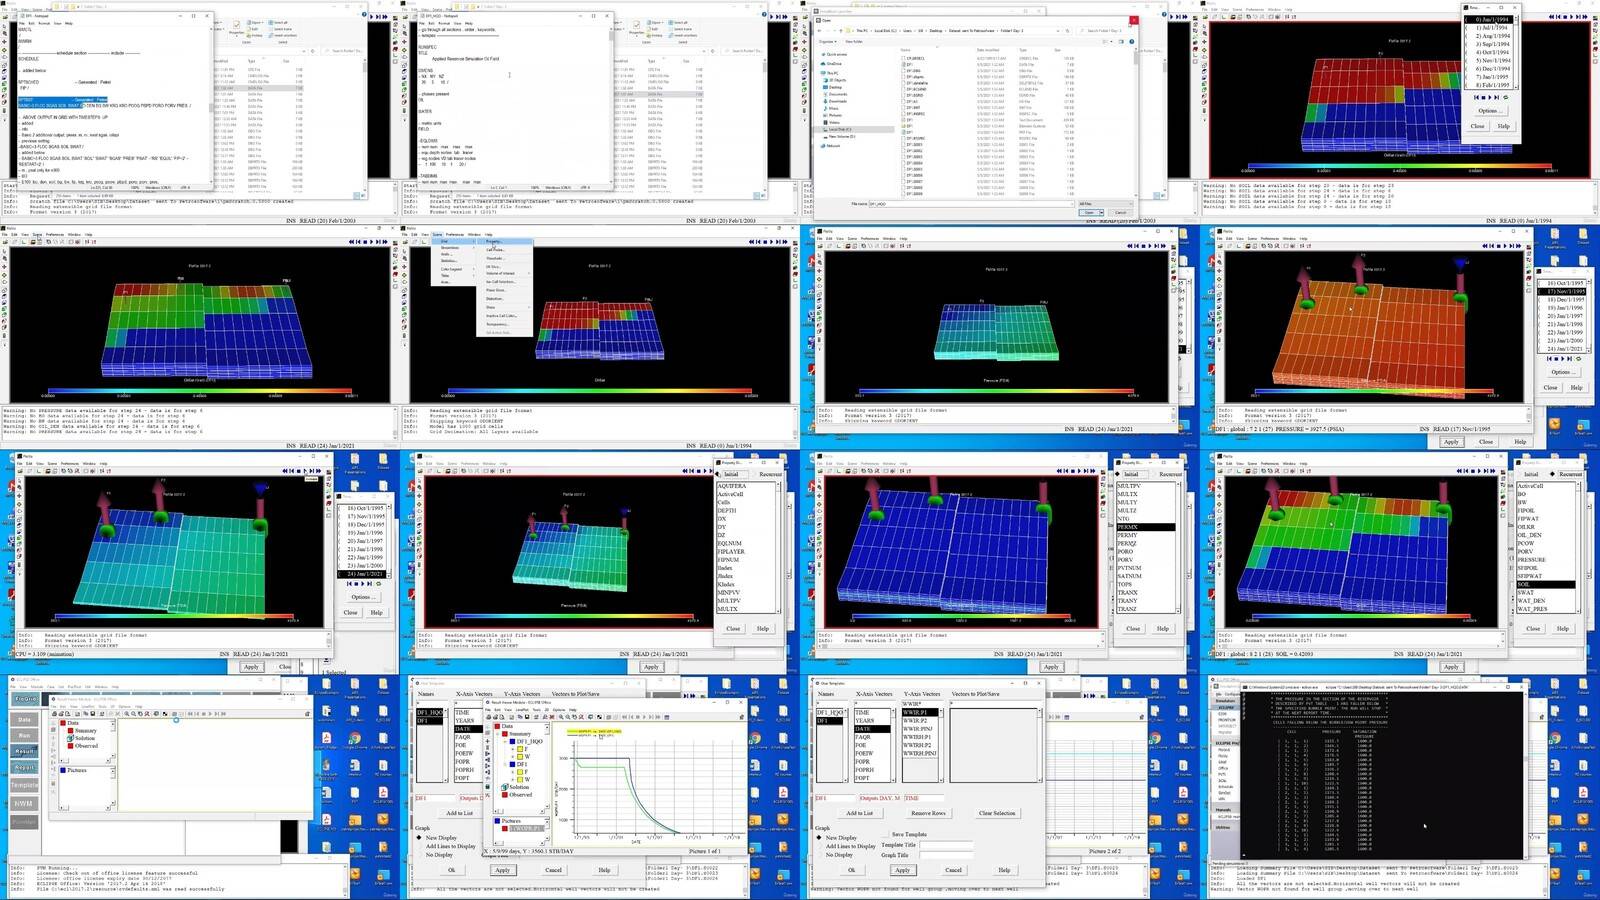The image size is (1600, 900).
Task: Open Module menu in ECLIPSE Office
Action: point(37,687)
